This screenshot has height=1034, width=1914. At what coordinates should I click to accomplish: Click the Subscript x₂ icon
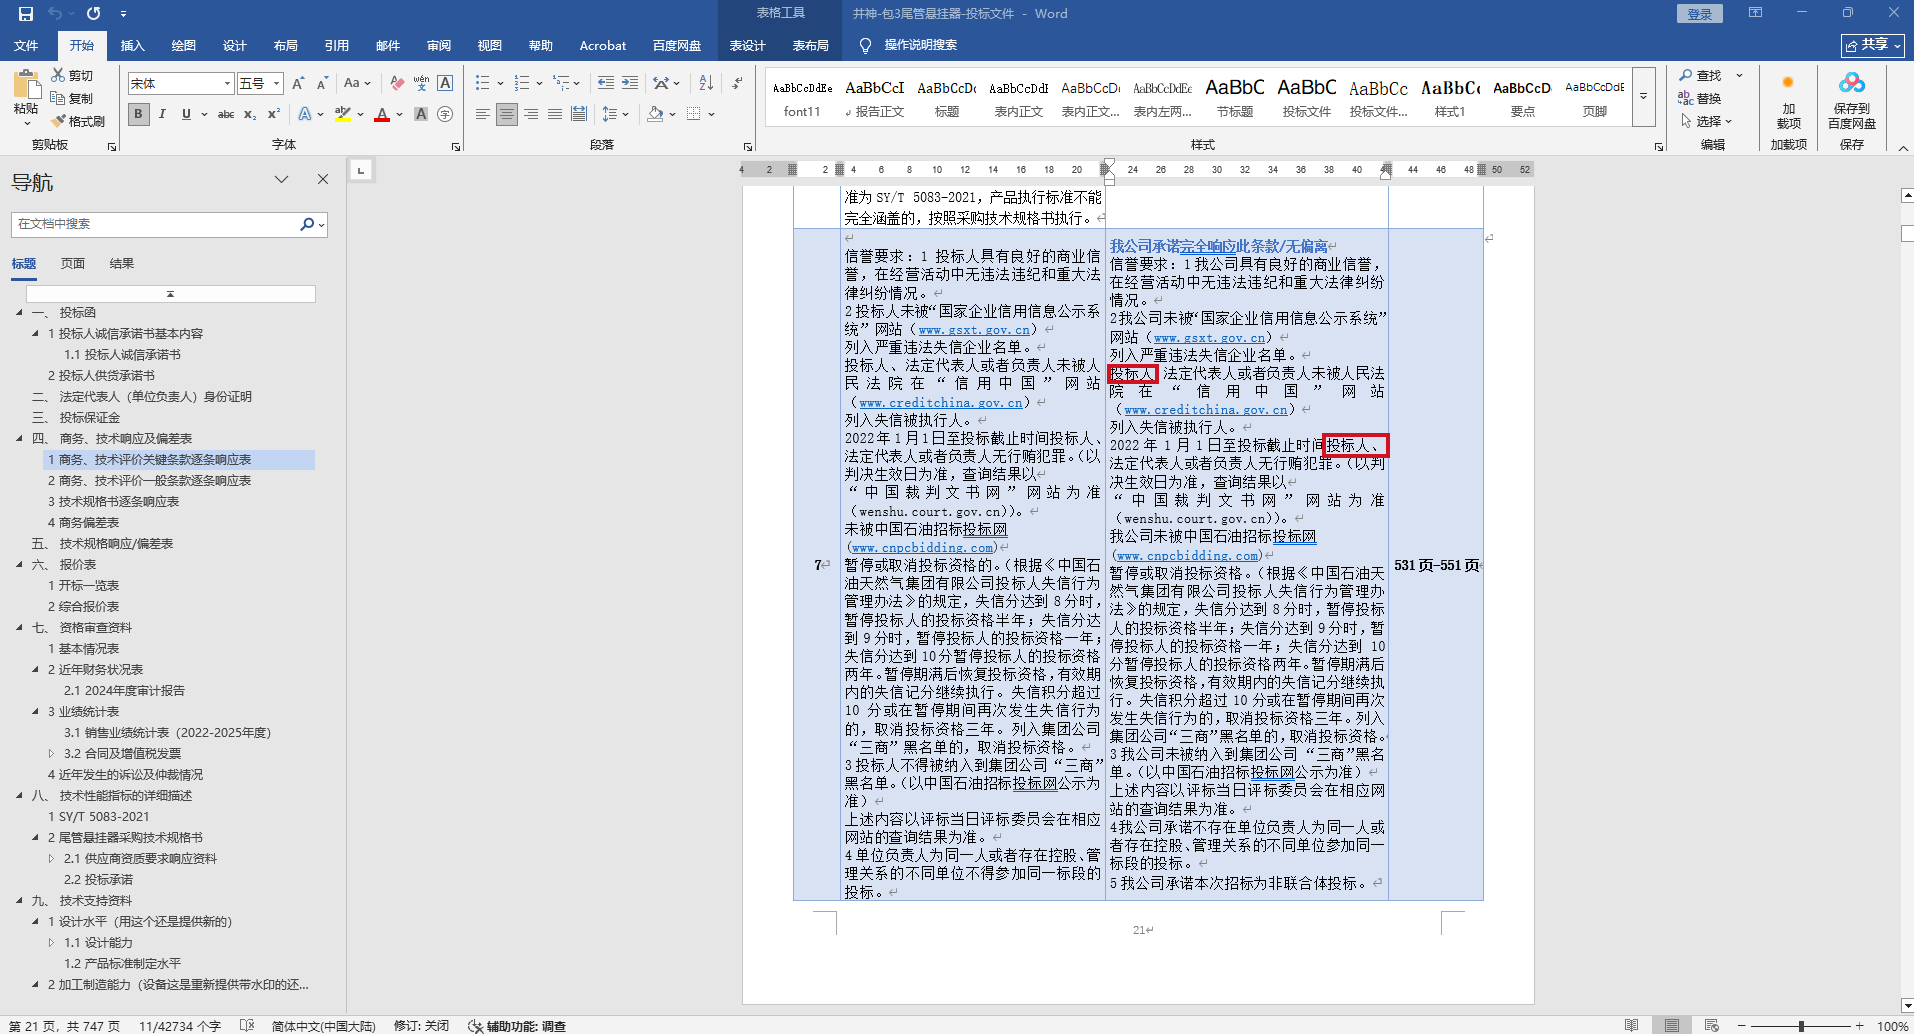pyautogui.click(x=250, y=114)
